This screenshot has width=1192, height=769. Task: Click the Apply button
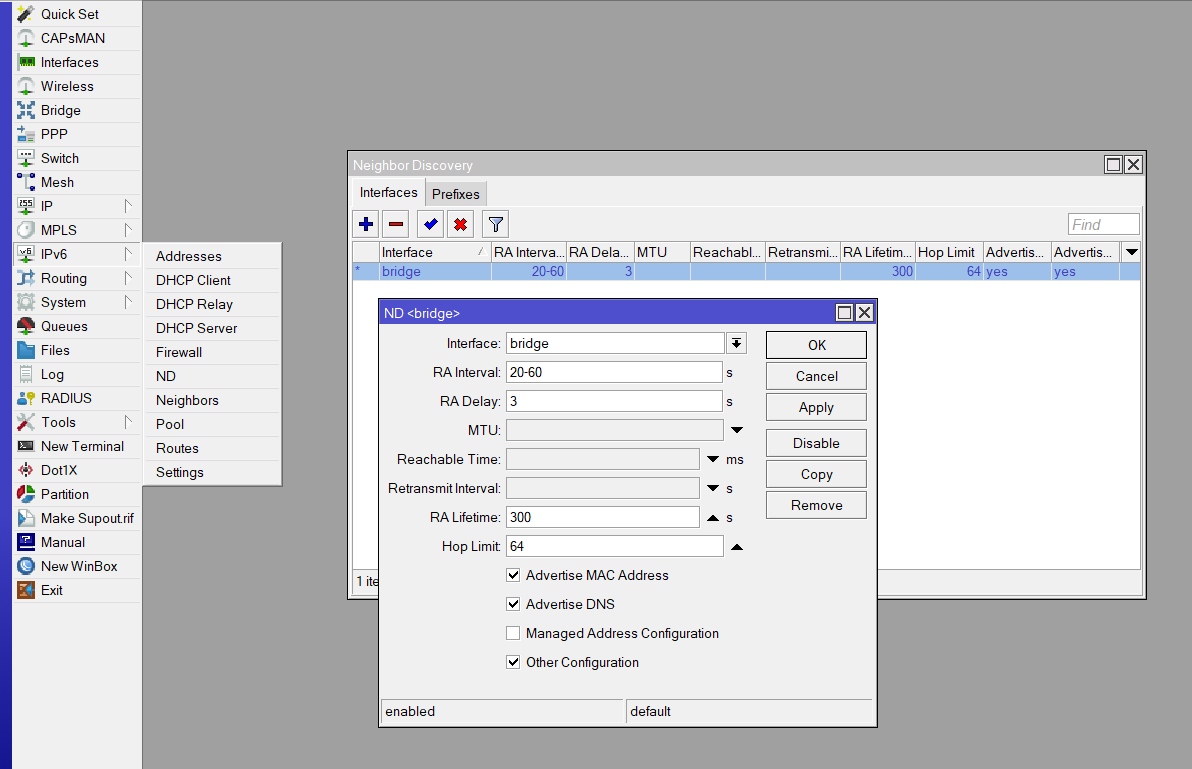coord(816,407)
